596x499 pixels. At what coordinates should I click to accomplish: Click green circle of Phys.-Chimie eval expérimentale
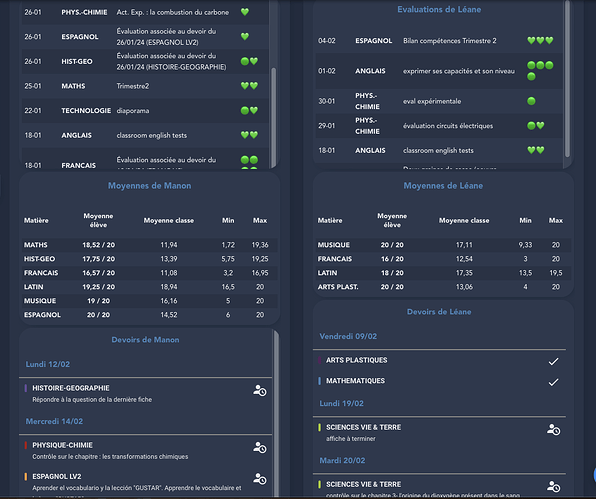pyautogui.click(x=531, y=101)
